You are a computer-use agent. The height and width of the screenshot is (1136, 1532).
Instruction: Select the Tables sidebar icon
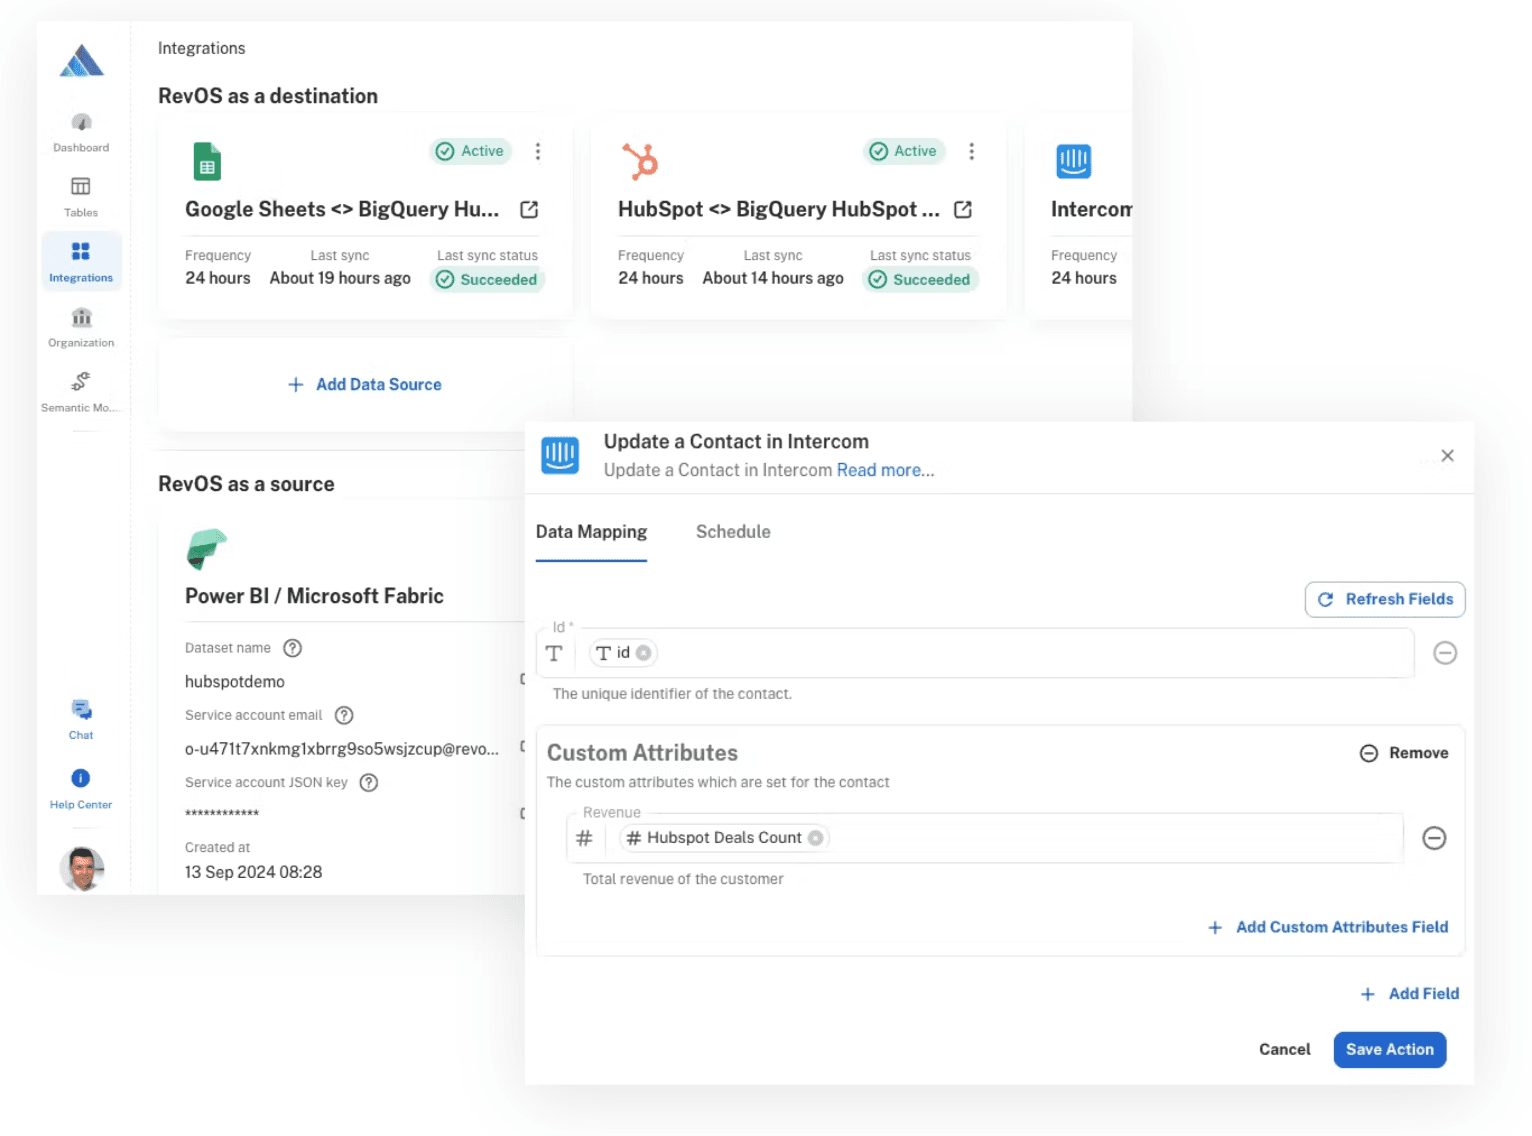point(80,196)
